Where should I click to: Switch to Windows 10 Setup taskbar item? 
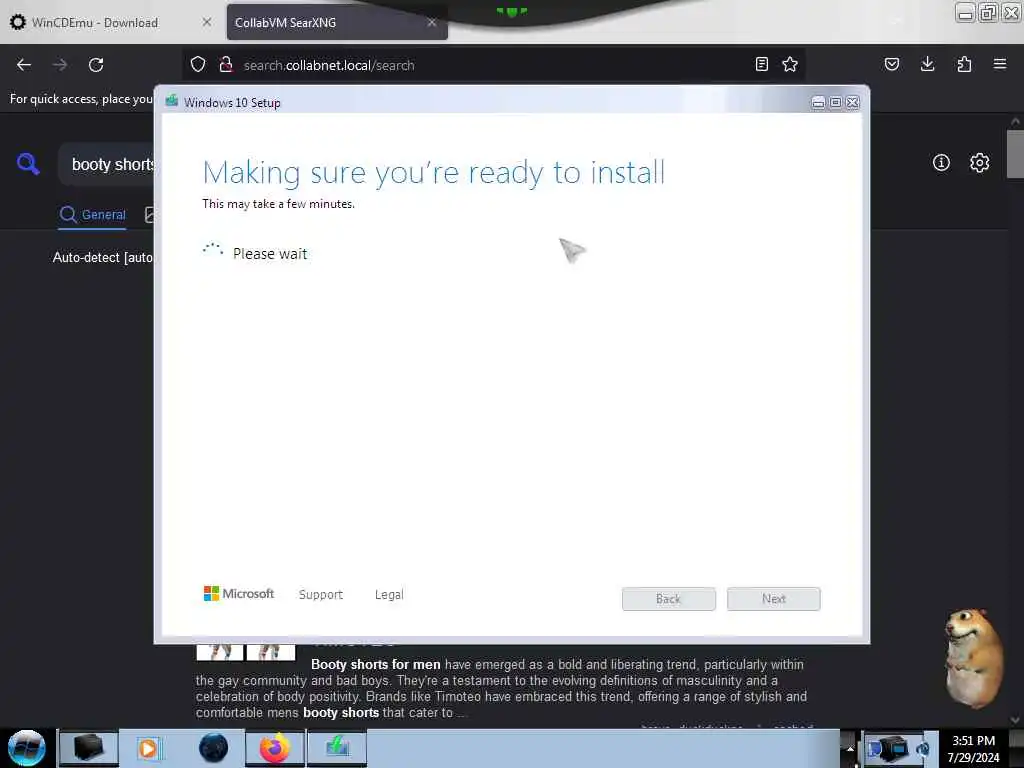[x=337, y=748]
